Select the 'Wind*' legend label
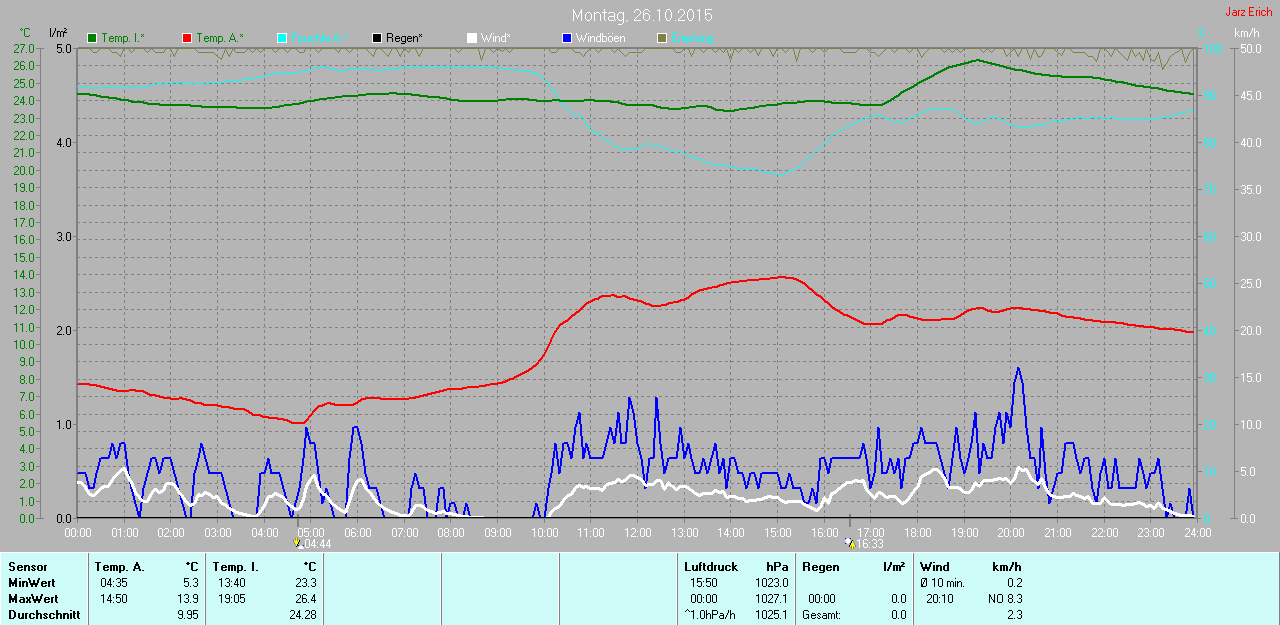Image resolution: width=1280 pixels, height=625 pixels. click(x=496, y=38)
